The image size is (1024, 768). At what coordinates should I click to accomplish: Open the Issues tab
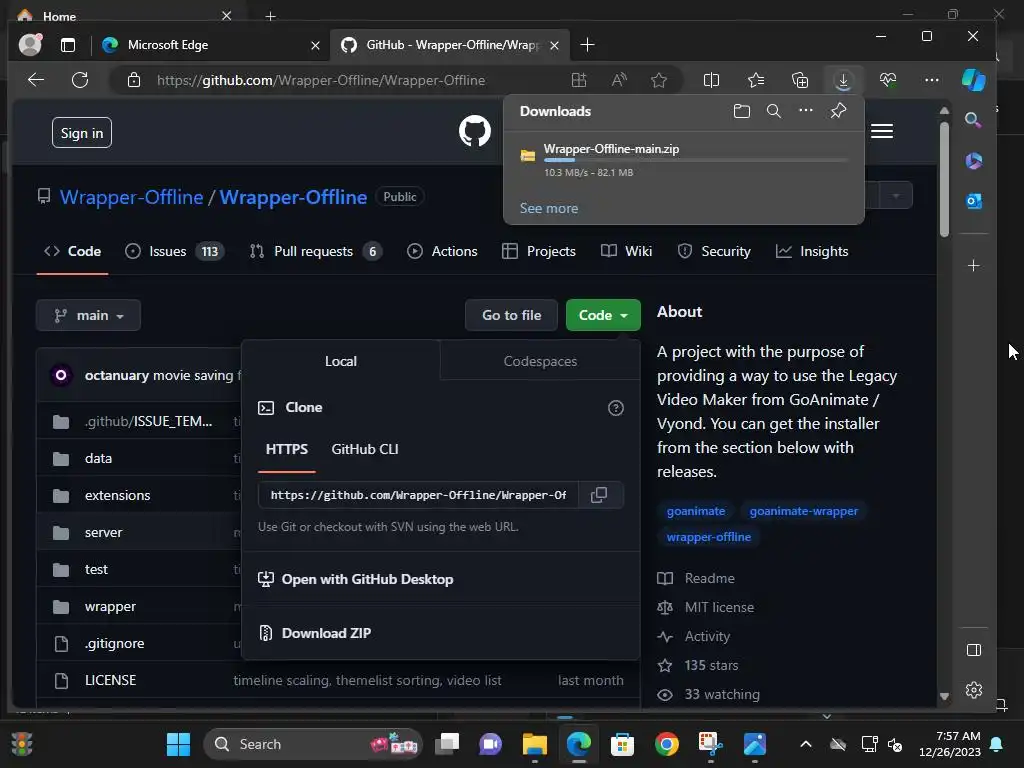click(175, 251)
